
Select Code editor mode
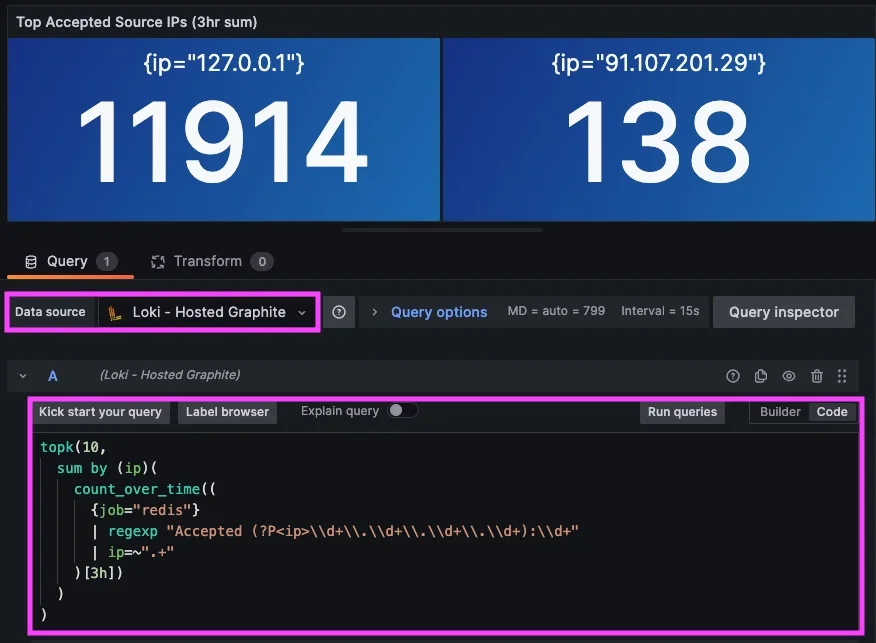point(832,412)
